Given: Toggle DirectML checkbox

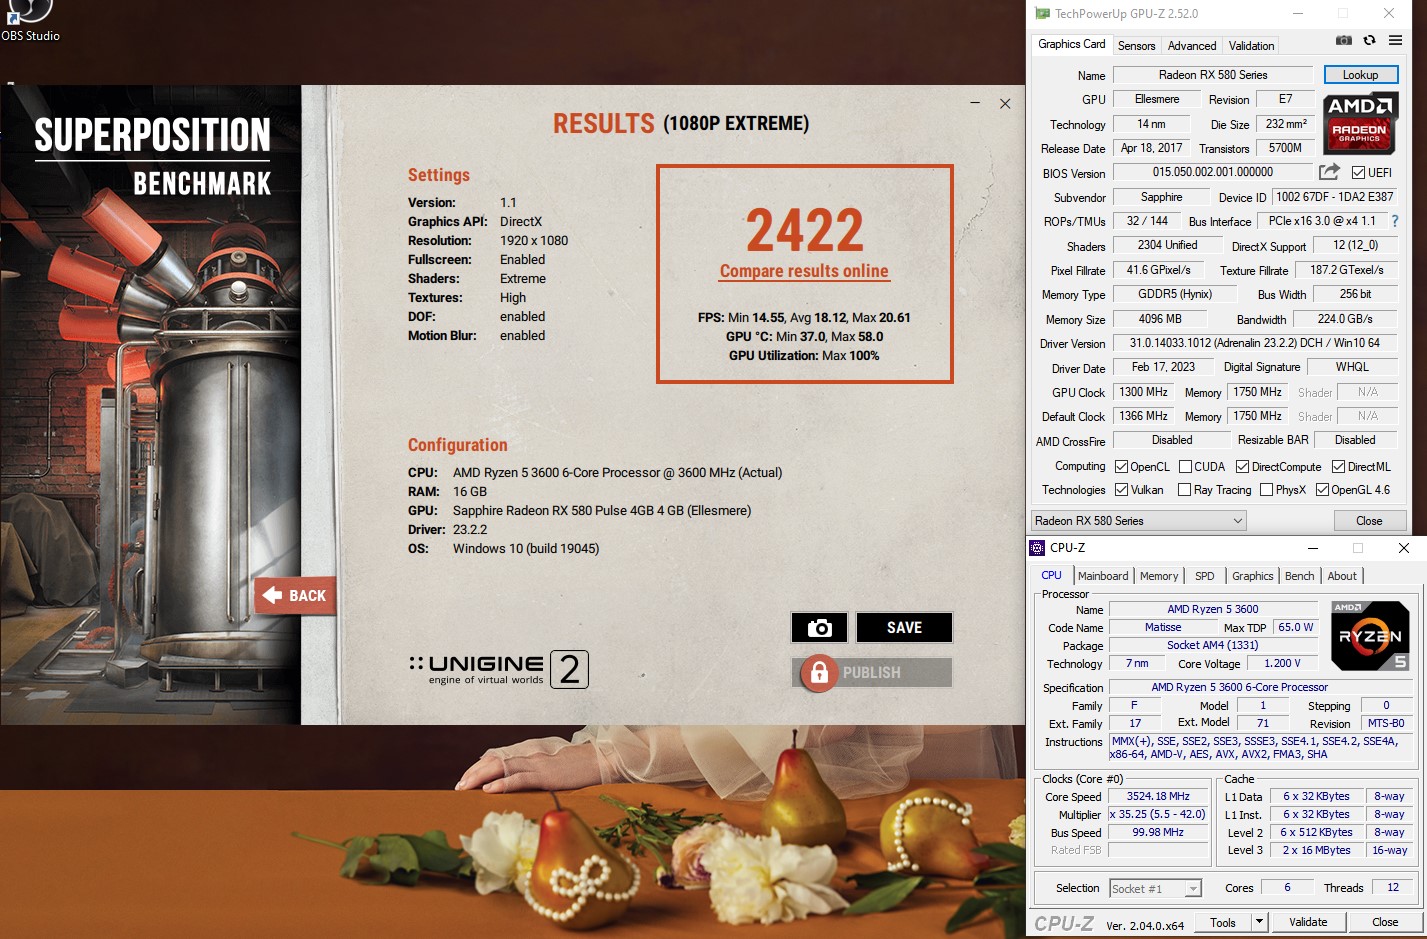Looking at the screenshot, I should 1338,467.
